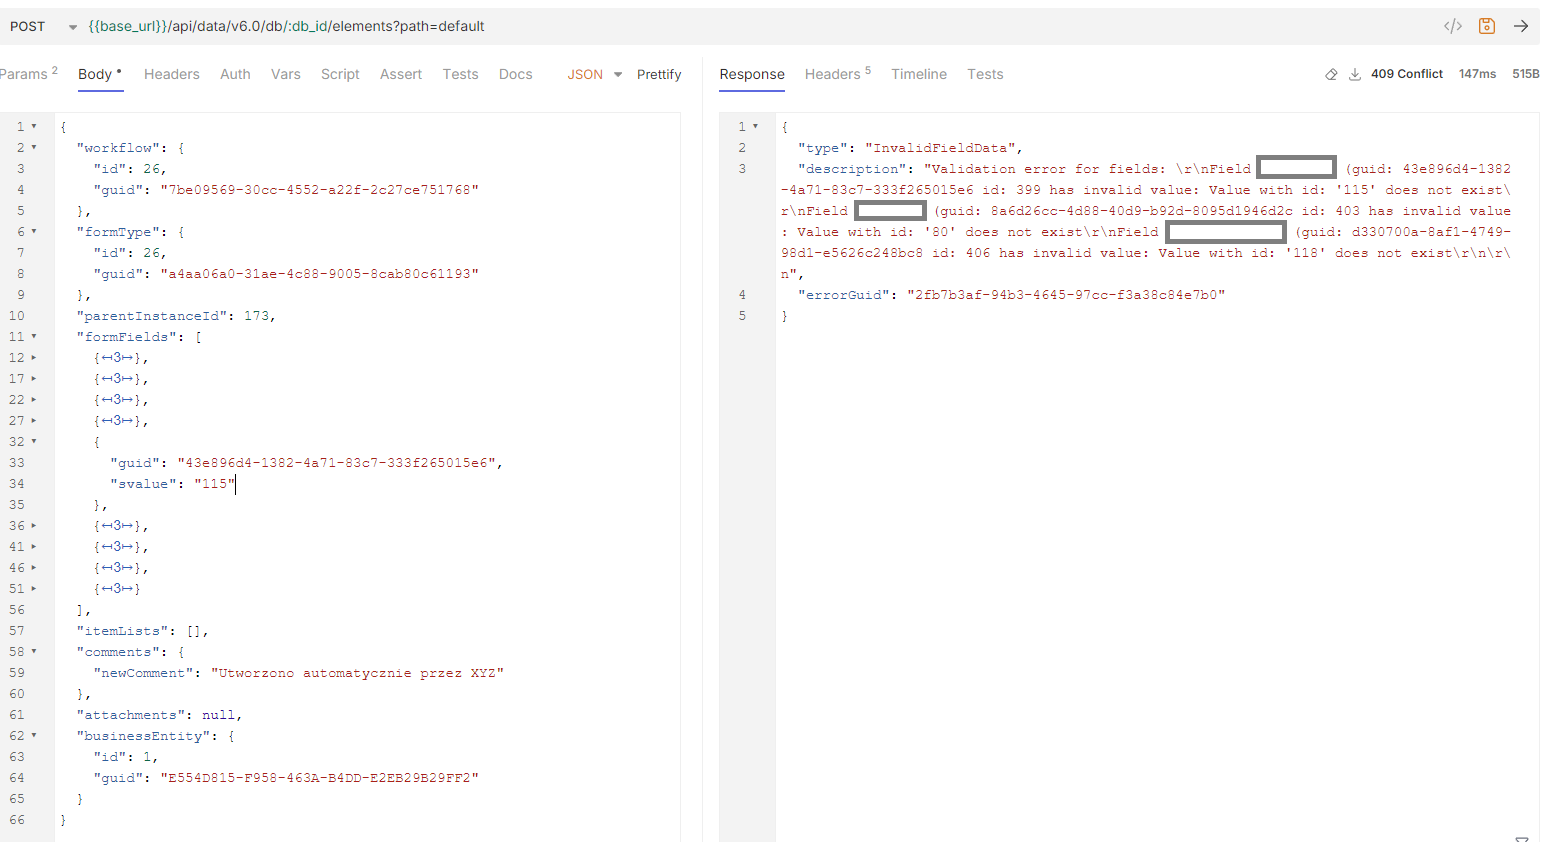Viewport: 1545px width, 842px height.
Task: Click the guid value on line 33
Action: [x=336, y=462]
